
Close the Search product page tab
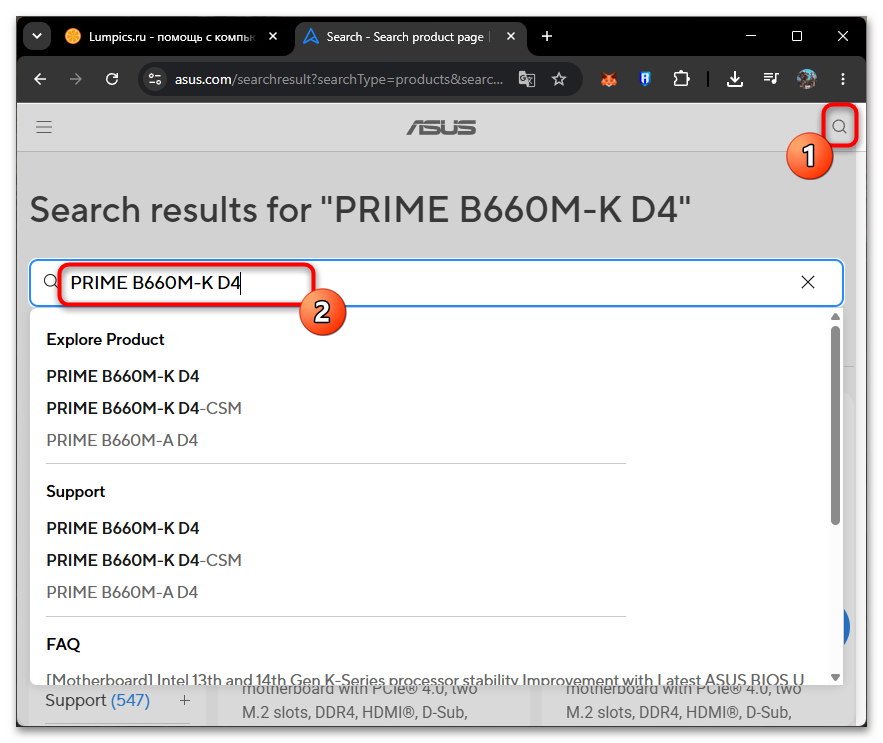coord(511,37)
